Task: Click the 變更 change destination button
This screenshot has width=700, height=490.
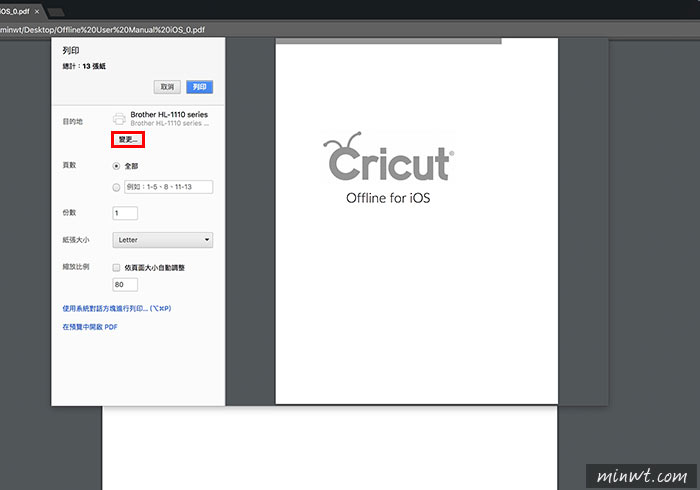Action: pos(128,140)
